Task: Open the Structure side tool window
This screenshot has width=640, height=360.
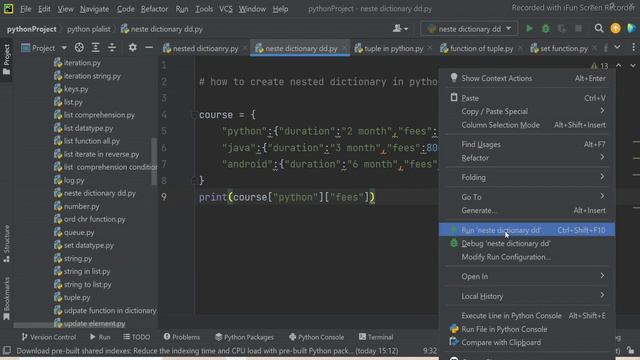Action: pyautogui.click(x=7, y=243)
